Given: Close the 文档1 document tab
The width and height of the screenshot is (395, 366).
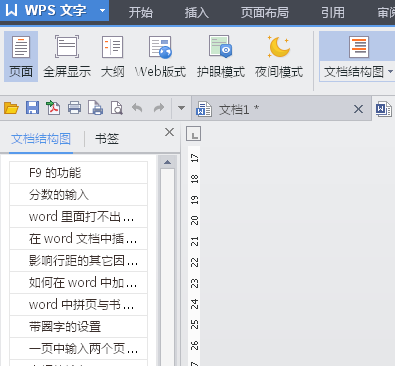Looking at the screenshot, I should pos(358,109).
